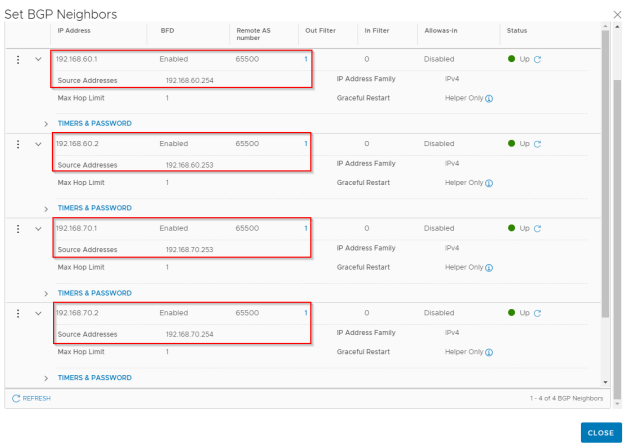Open actions menu for neighbor 192.168.70.2

pyautogui.click(x=18, y=313)
